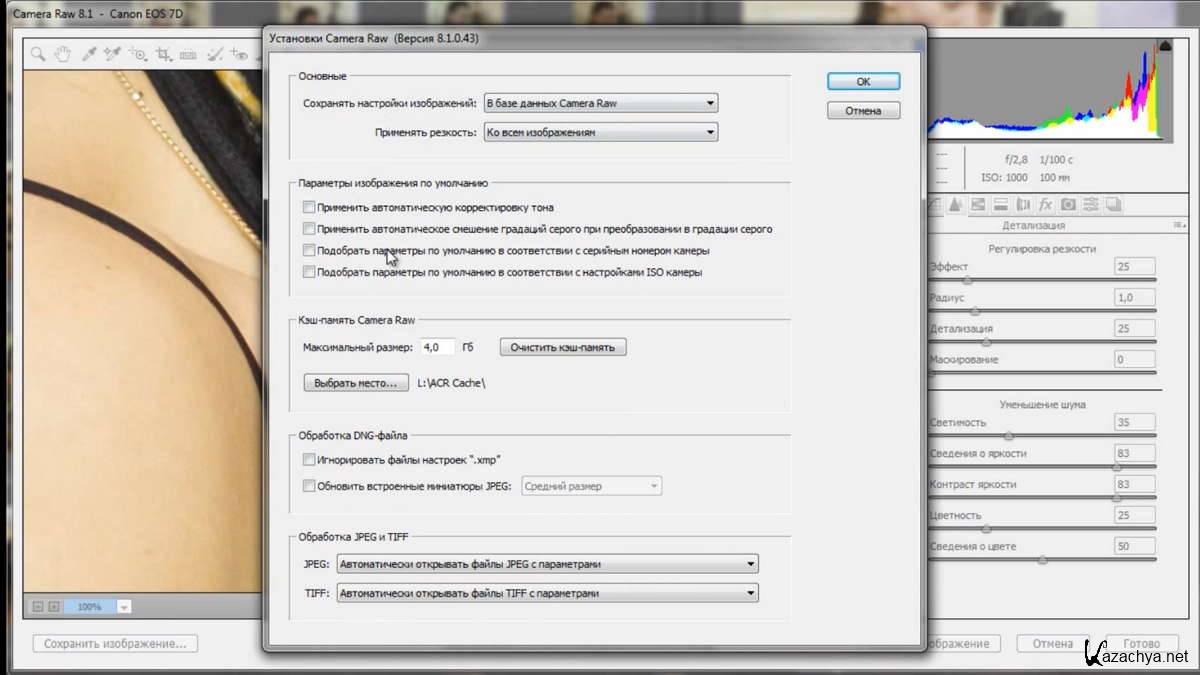This screenshot has height=675, width=1200.
Task: Open the JPEG handling dropdown
Action: [x=547, y=564]
